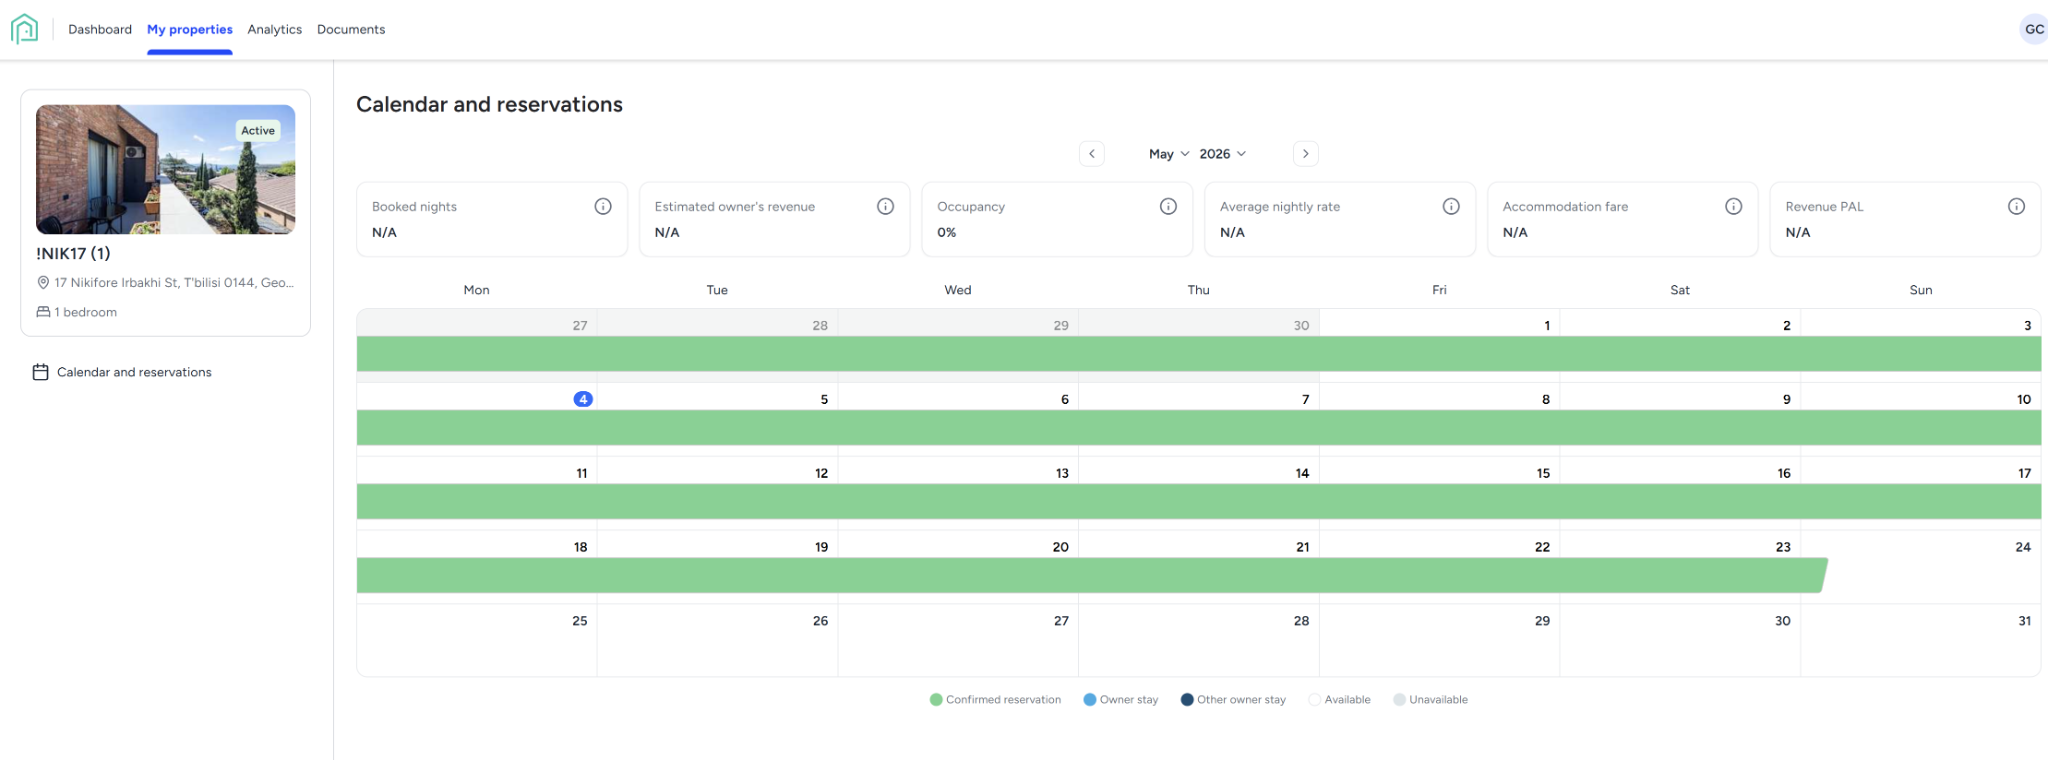This screenshot has height=760, width=2048.
Task: Show Estimated owner's revenue info icon
Action: pyautogui.click(x=886, y=206)
